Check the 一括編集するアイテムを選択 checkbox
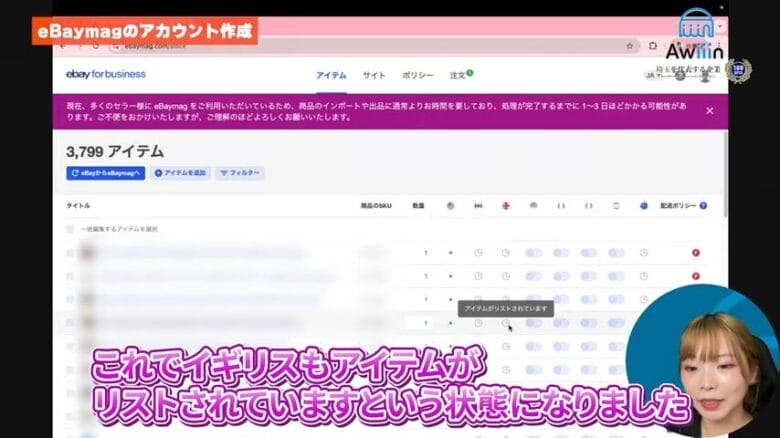 click(x=70, y=229)
